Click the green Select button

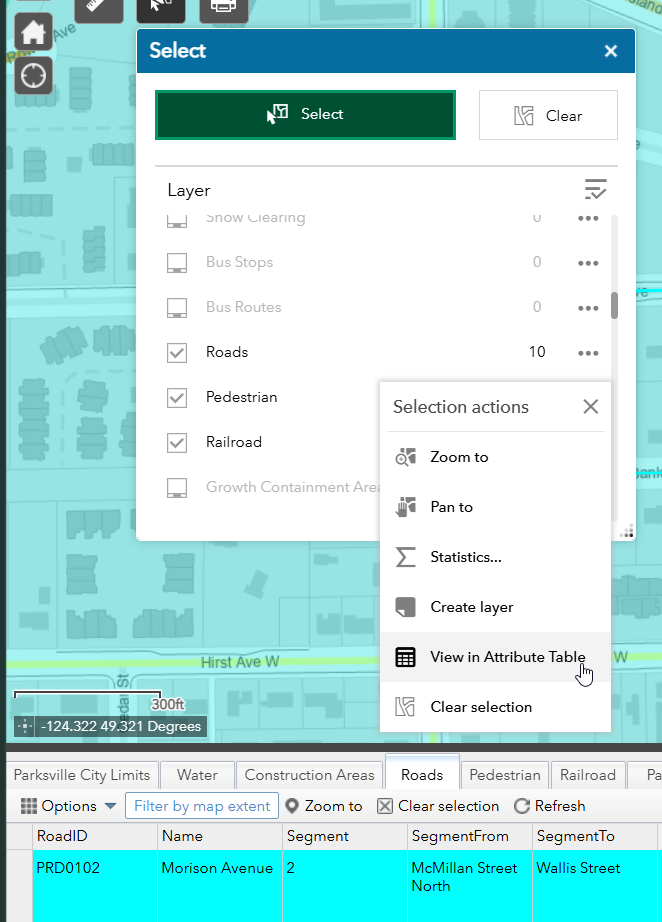(x=305, y=115)
